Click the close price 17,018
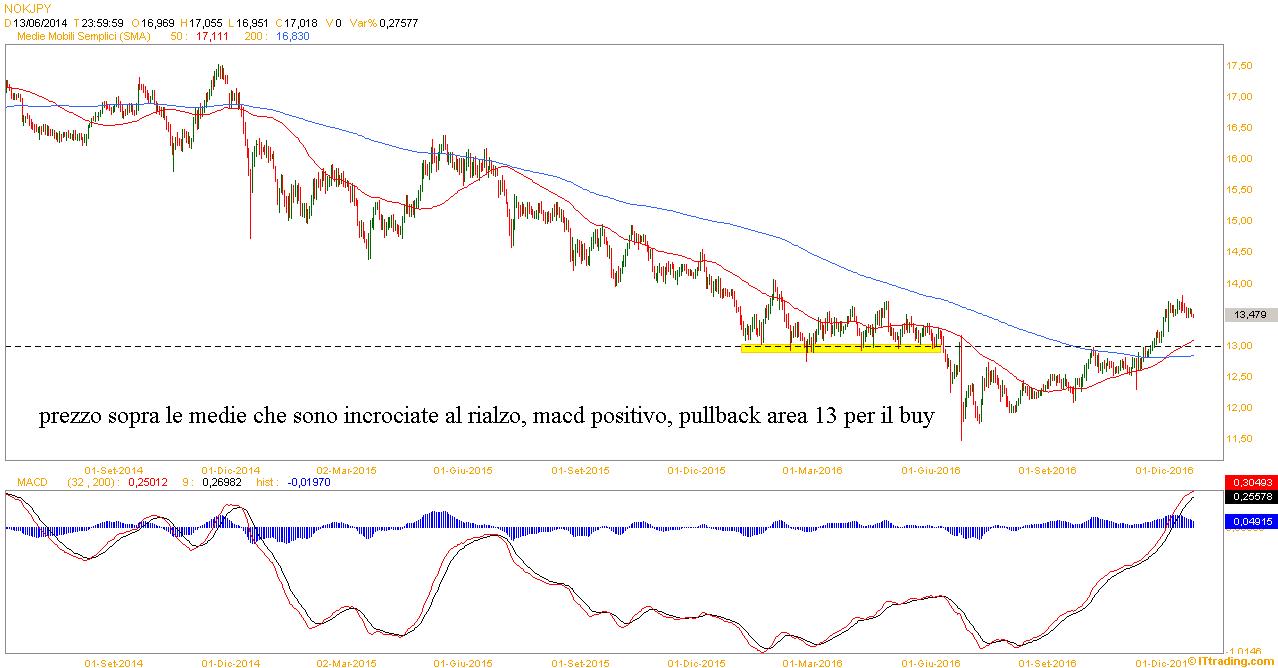The width and height of the screenshot is (1278, 668). coord(301,21)
